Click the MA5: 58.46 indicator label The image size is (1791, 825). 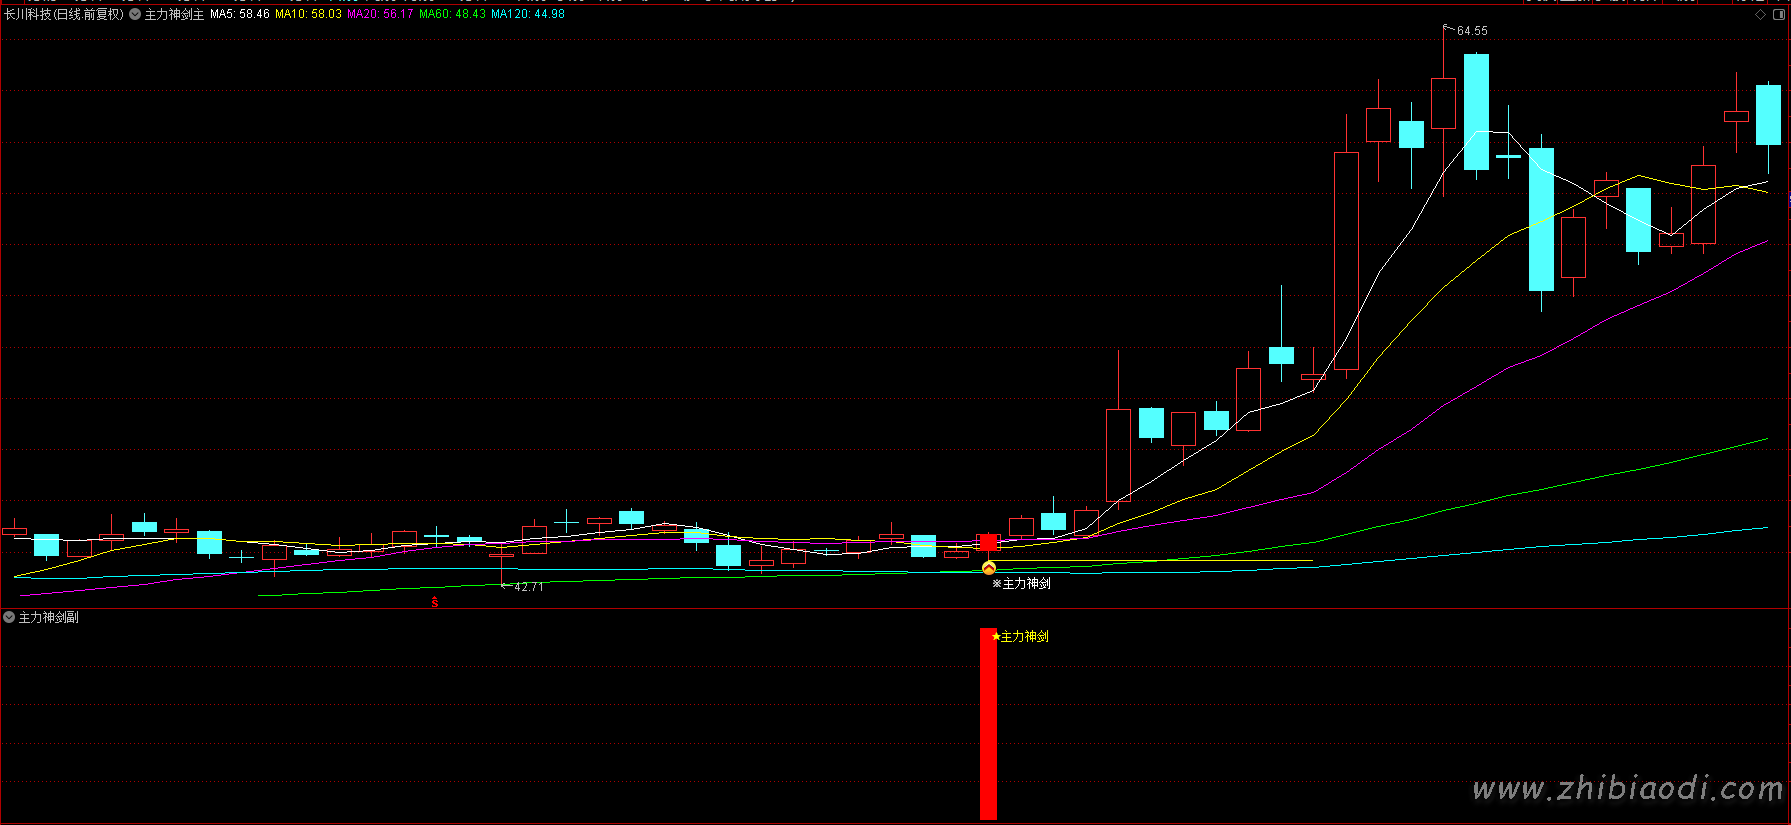[240, 14]
